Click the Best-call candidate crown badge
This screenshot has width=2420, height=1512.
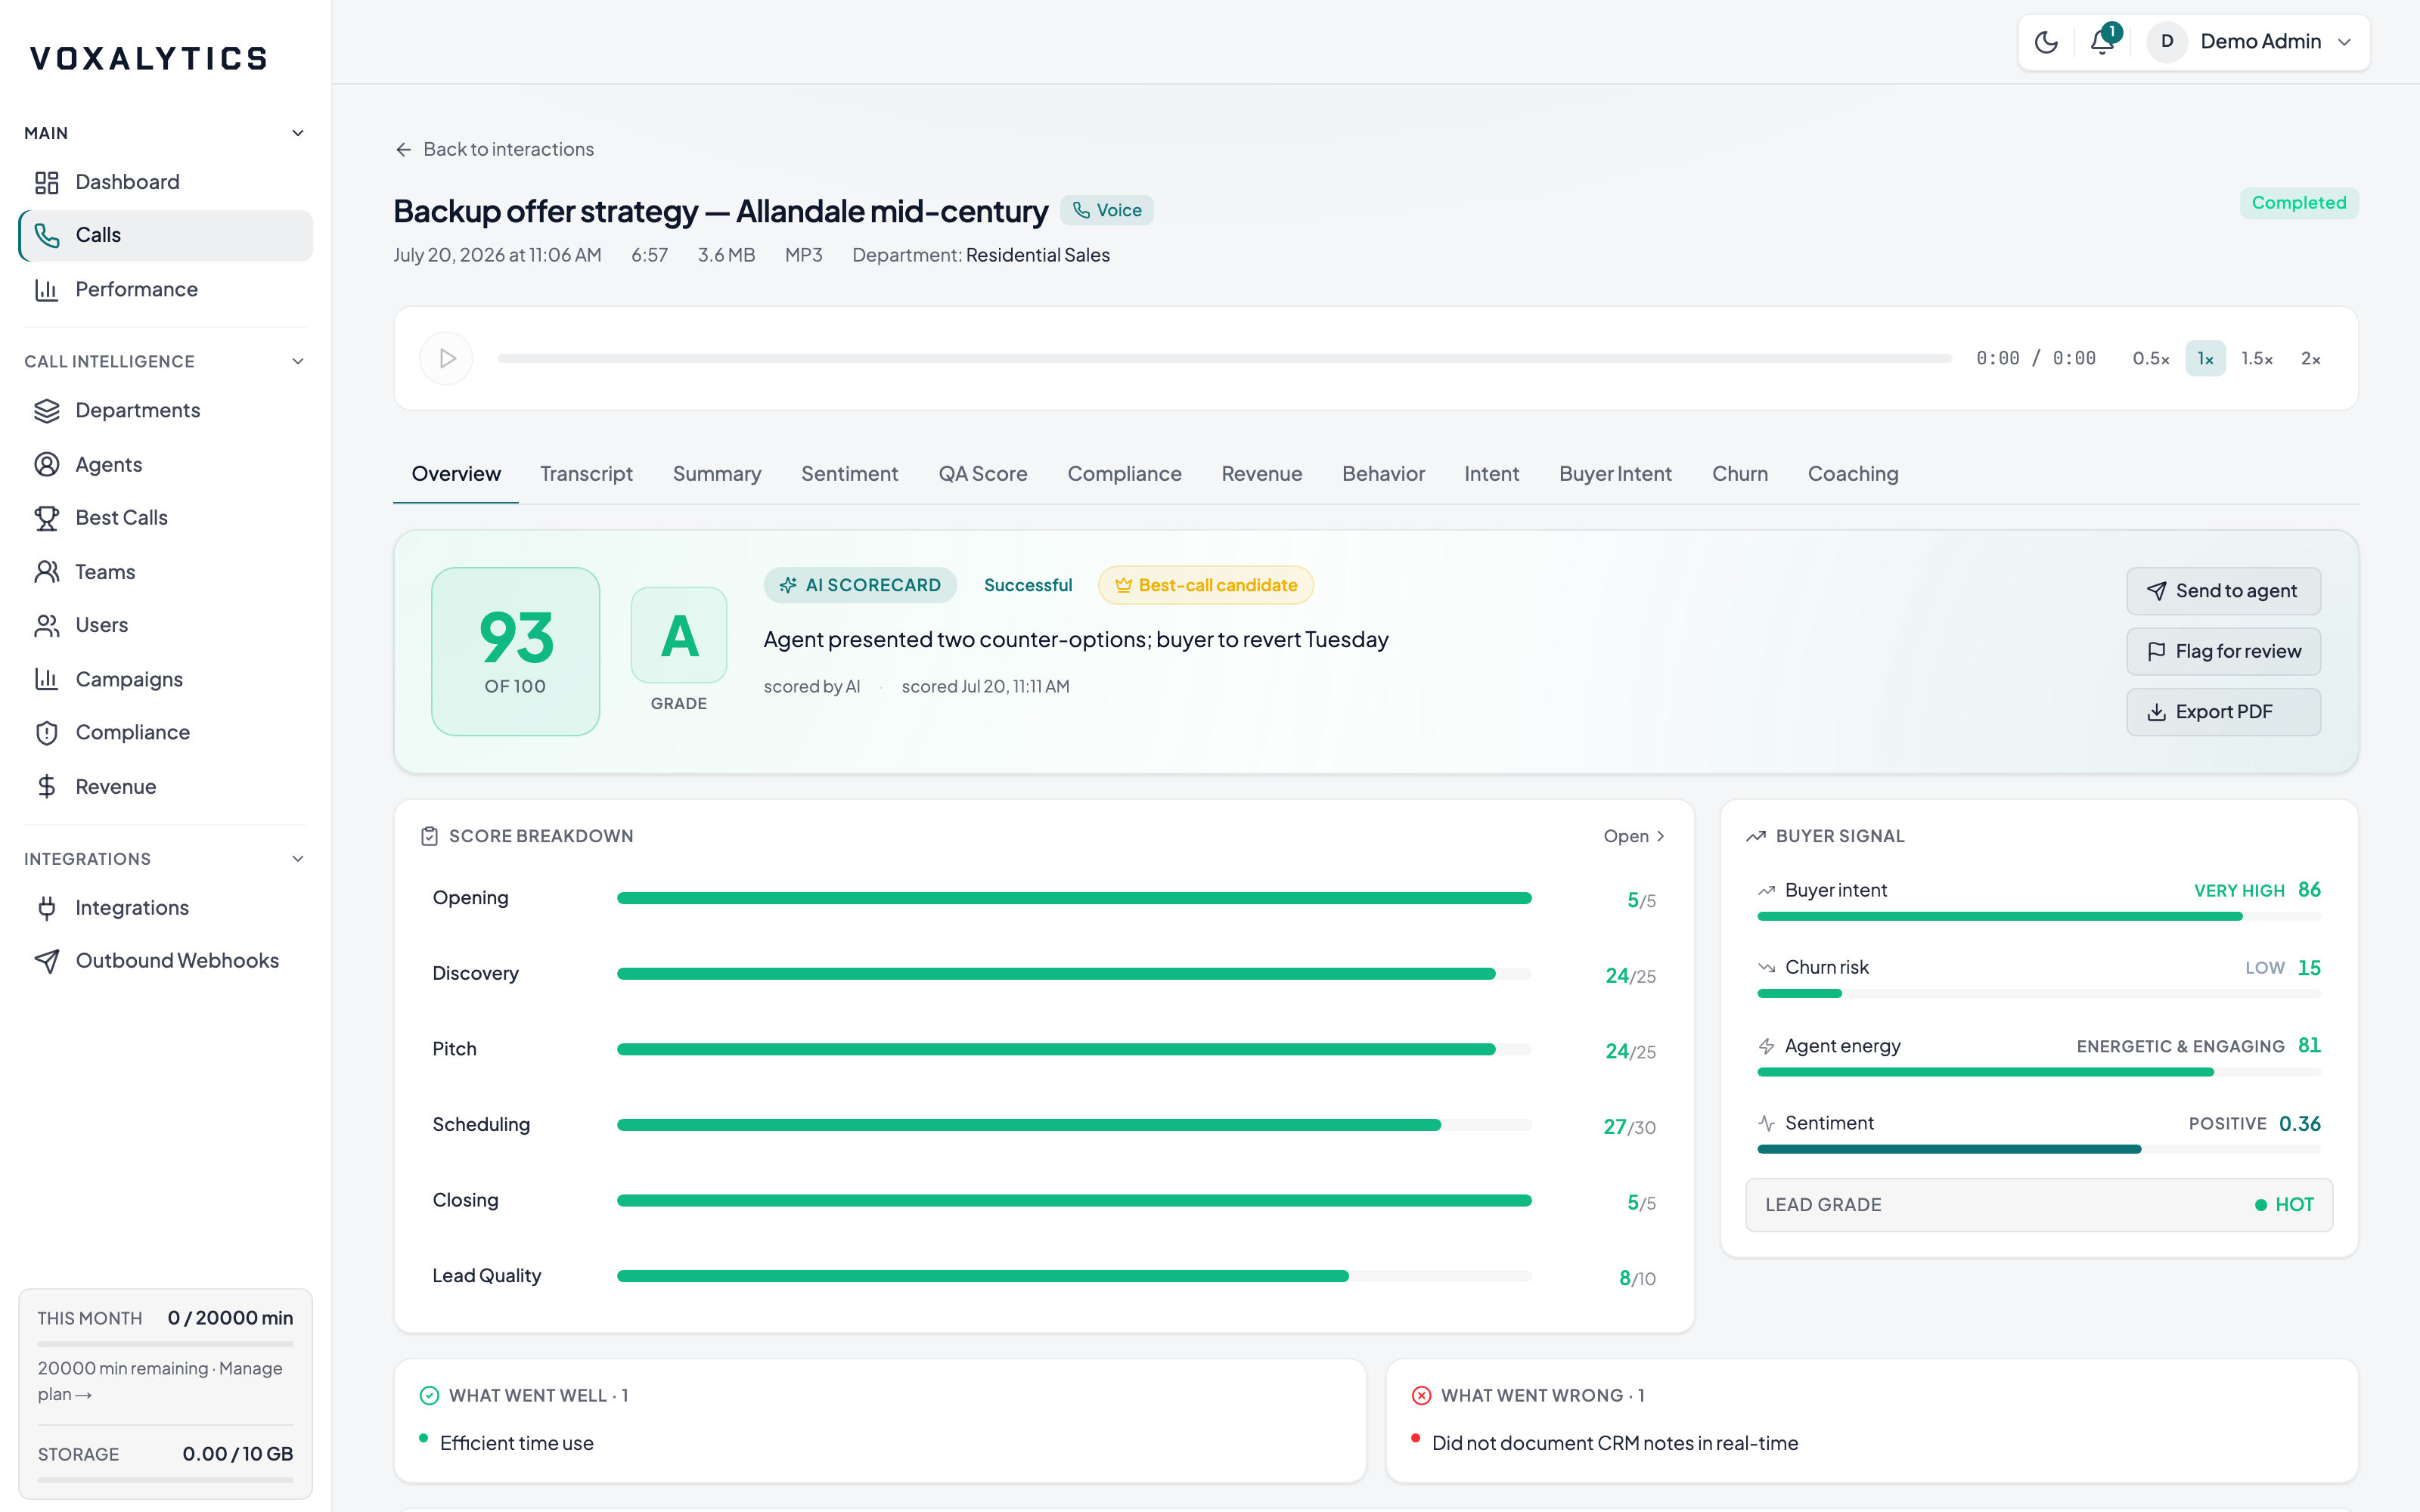point(1206,585)
